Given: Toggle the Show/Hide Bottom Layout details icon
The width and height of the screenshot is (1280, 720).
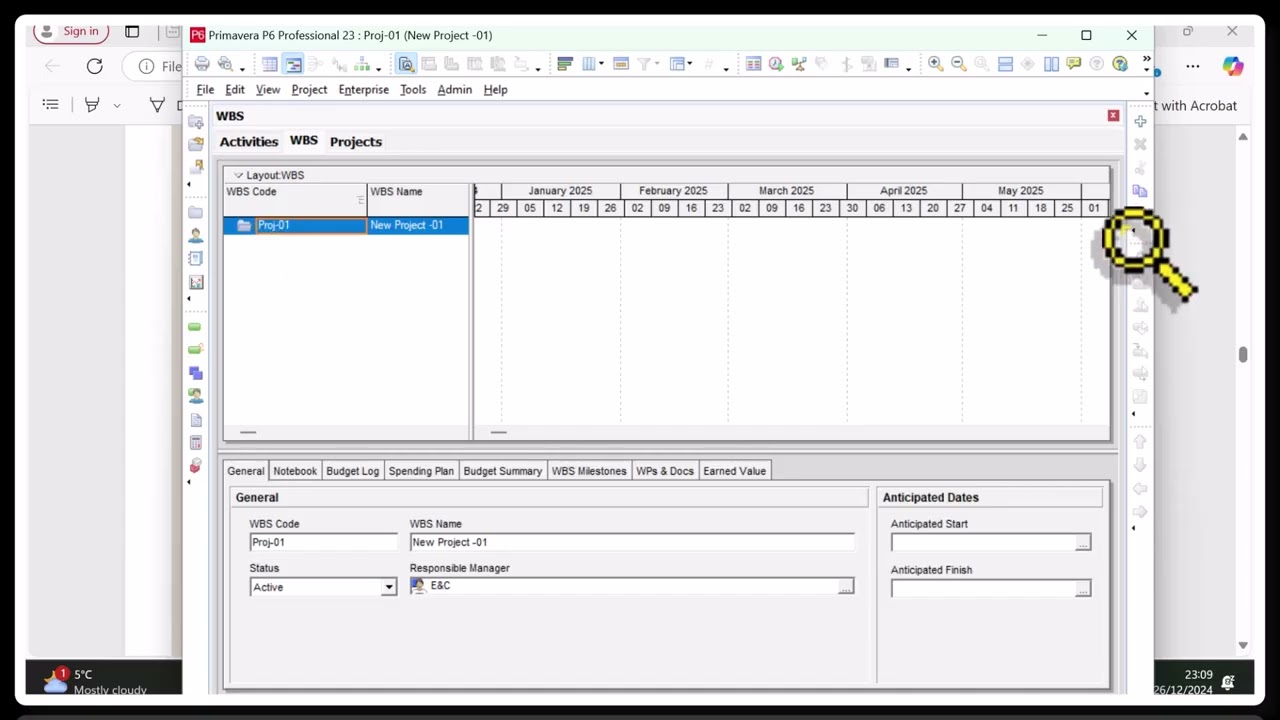Looking at the screenshot, I should [406, 64].
